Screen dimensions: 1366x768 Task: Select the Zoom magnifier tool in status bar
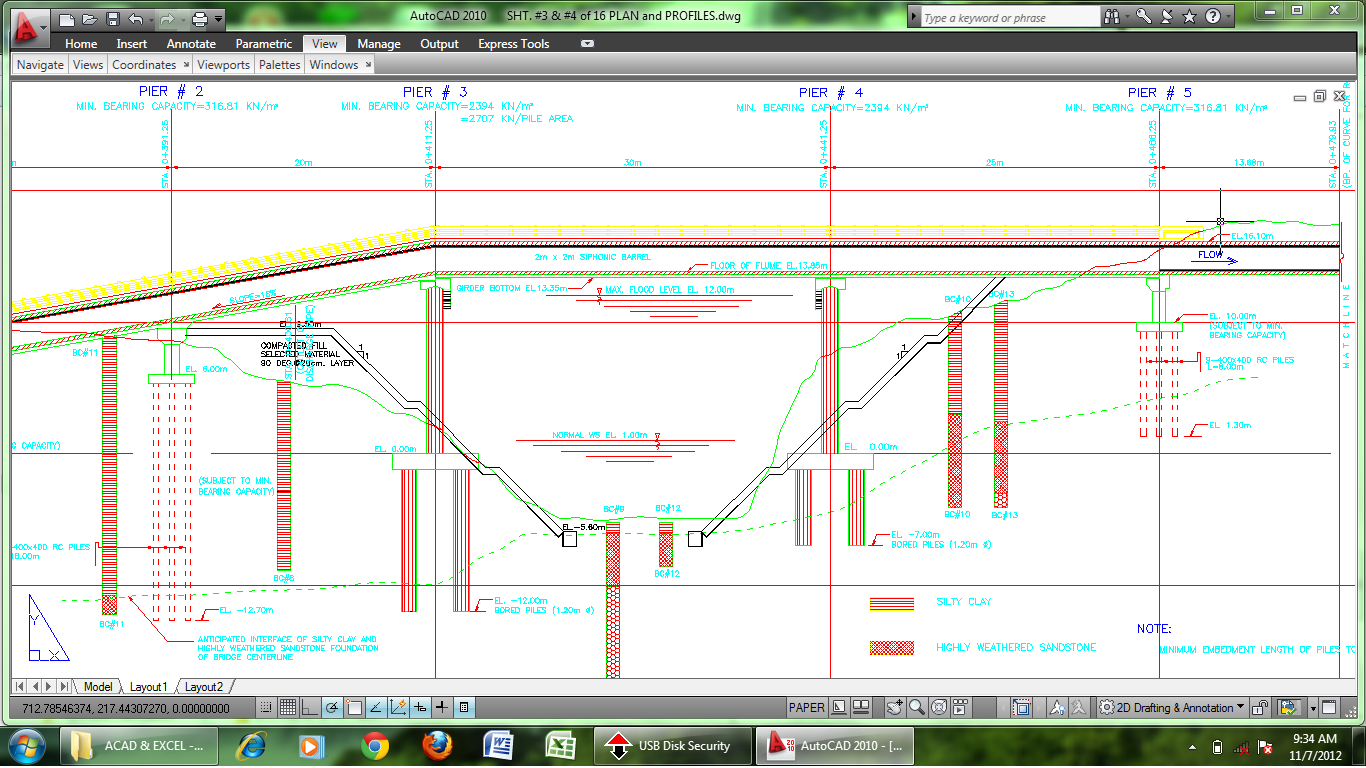(917, 708)
